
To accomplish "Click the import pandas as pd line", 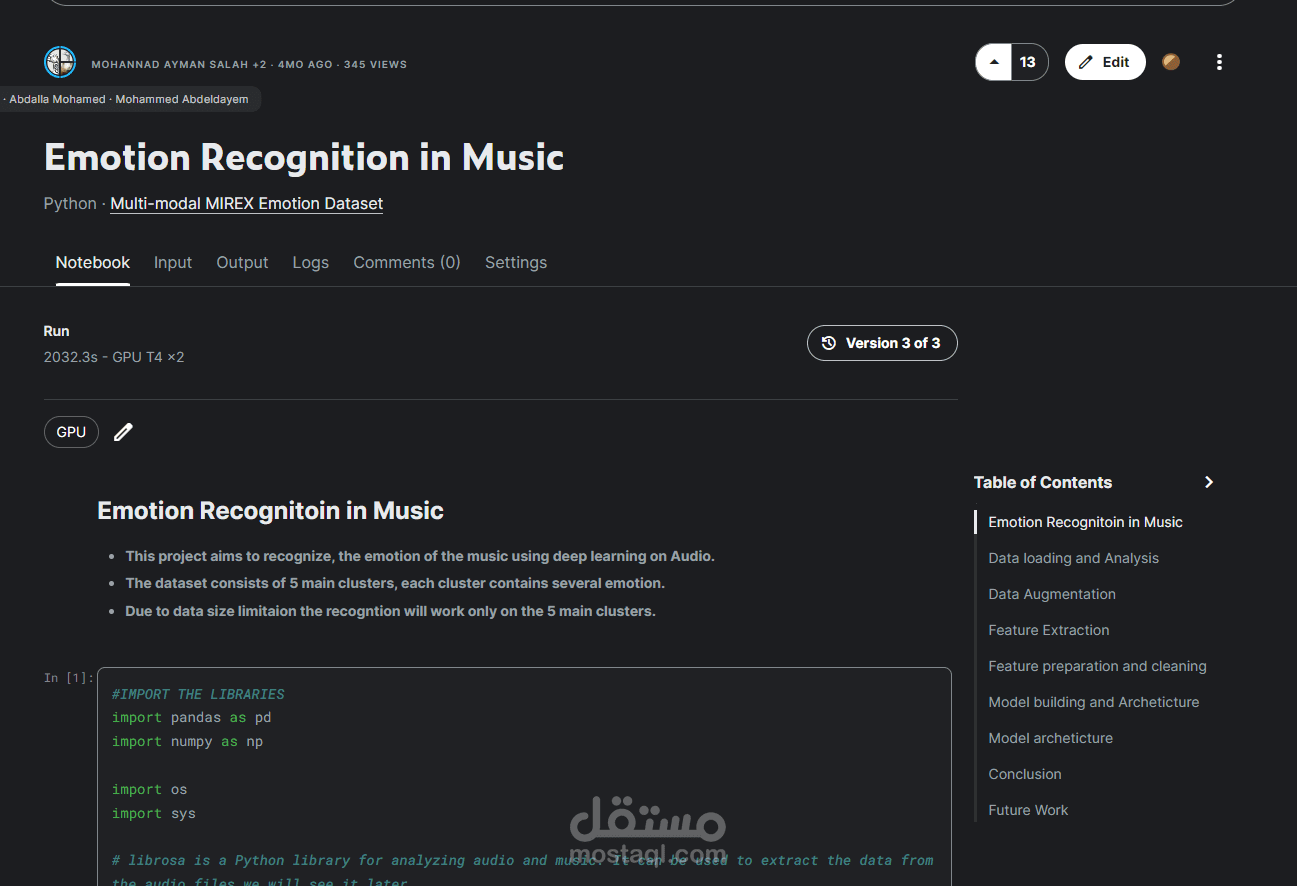I will 191,718.
